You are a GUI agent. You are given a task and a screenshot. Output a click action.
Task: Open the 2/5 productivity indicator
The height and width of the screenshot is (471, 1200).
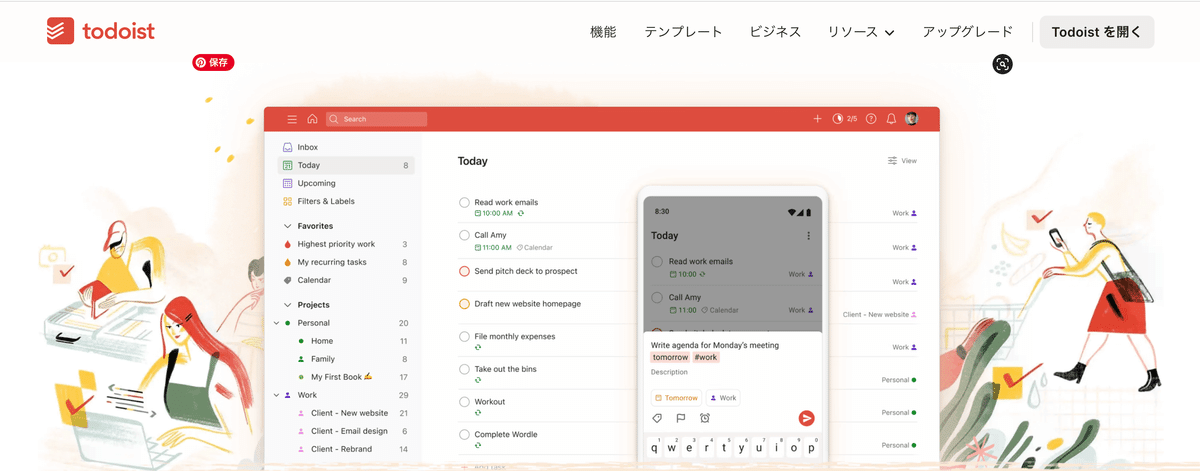point(845,119)
